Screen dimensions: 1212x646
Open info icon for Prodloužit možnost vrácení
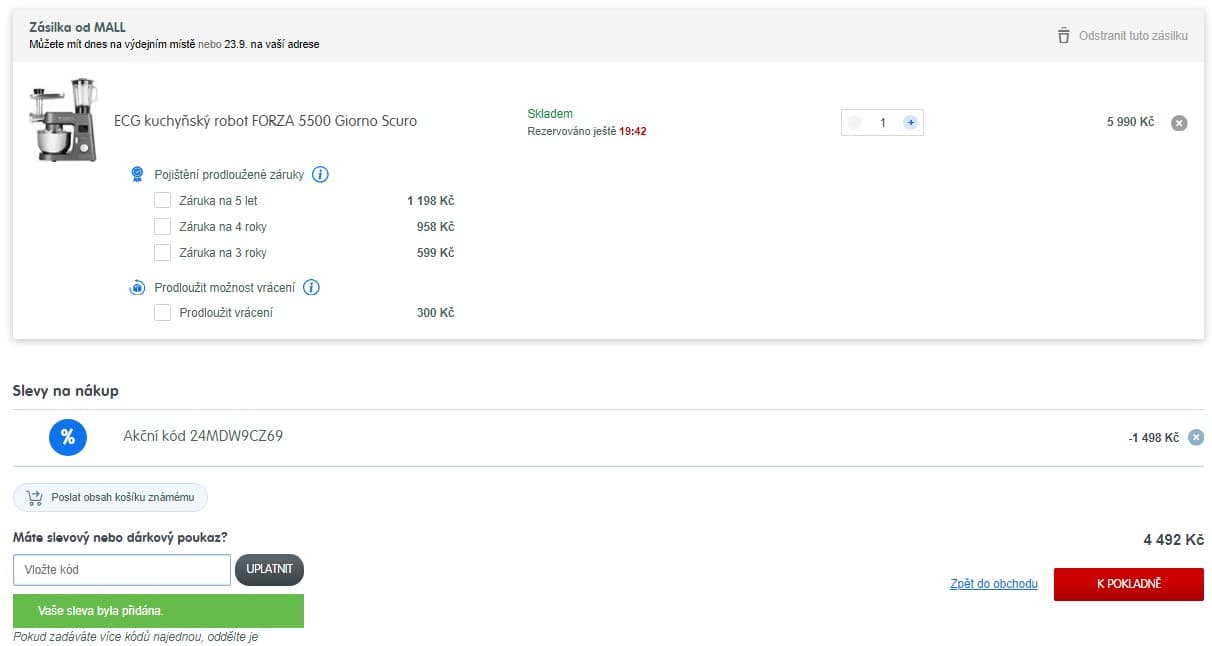pos(311,287)
